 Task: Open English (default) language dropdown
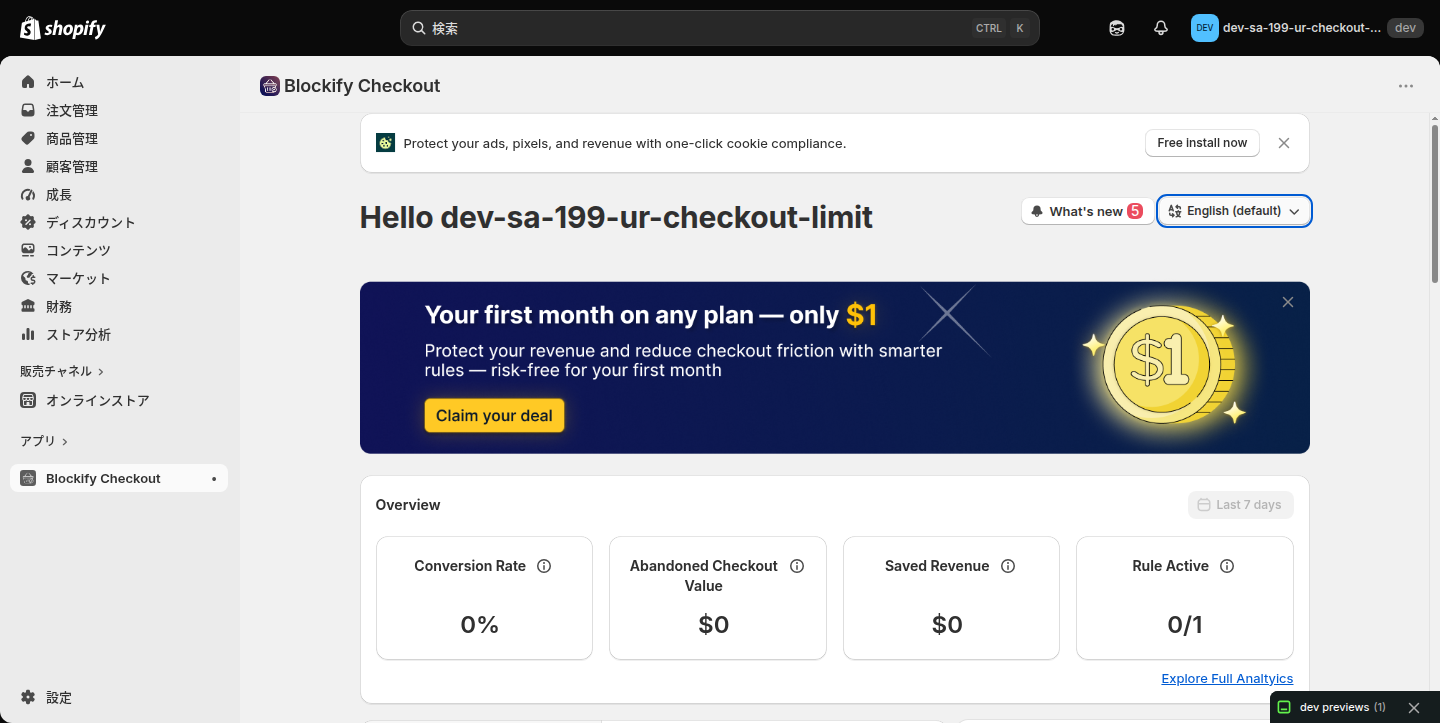coord(1234,211)
